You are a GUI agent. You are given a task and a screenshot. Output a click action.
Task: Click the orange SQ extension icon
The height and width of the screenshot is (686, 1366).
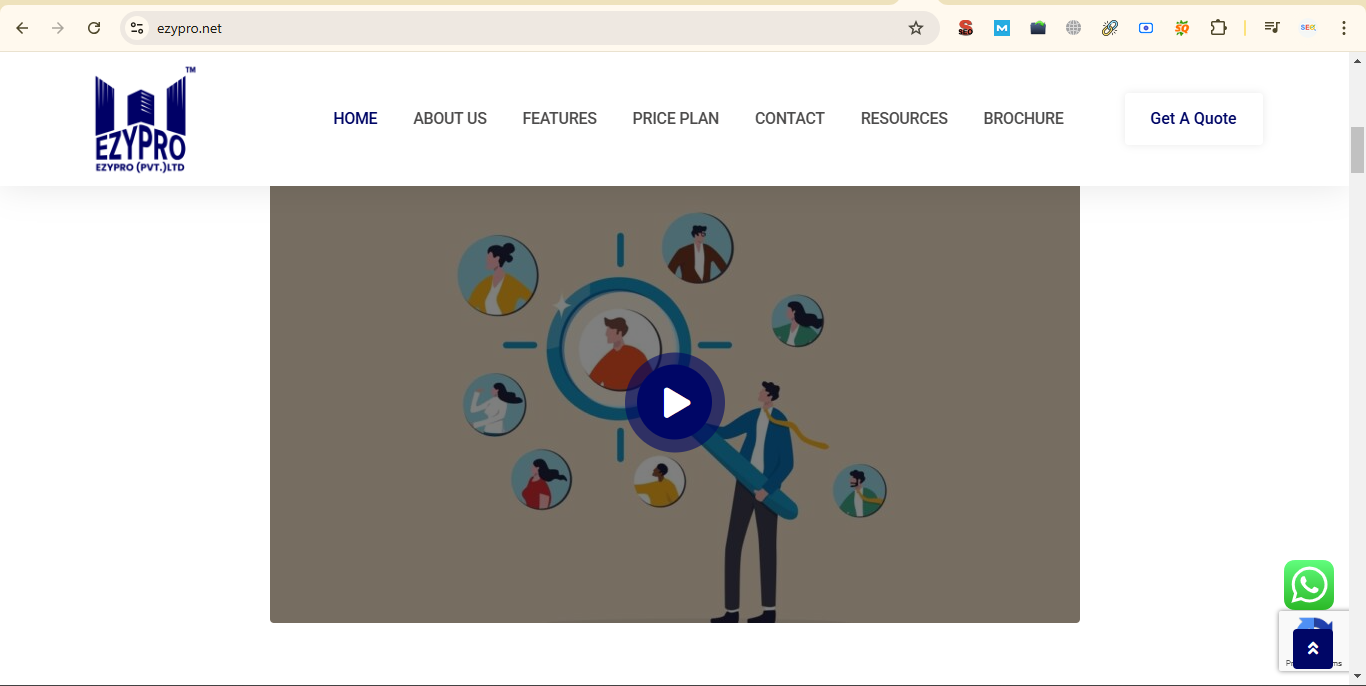click(x=1181, y=27)
